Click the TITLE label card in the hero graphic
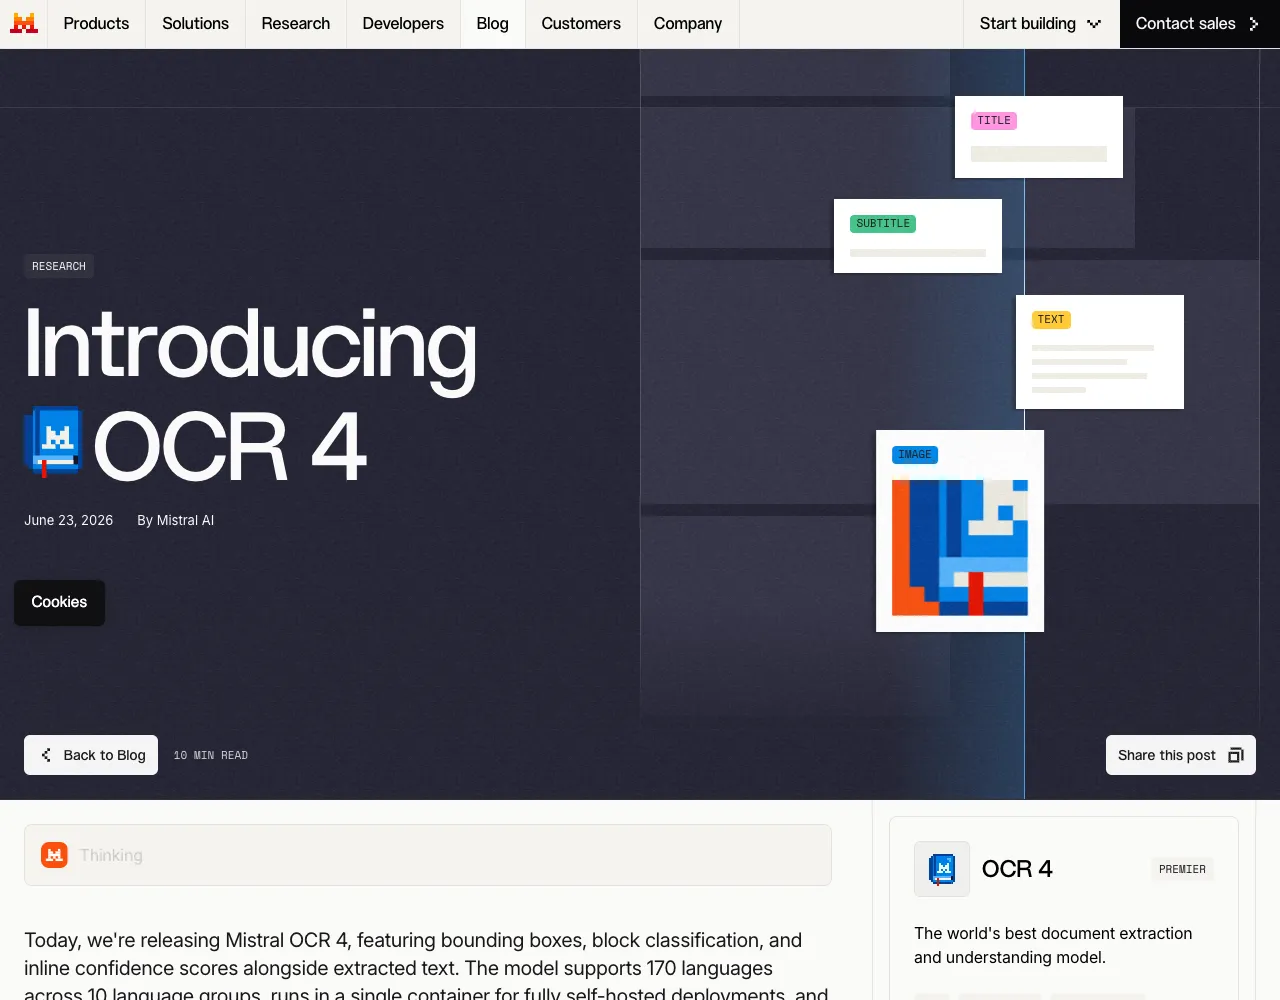The height and width of the screenshot is (1000, 1280). point(1039,137)
